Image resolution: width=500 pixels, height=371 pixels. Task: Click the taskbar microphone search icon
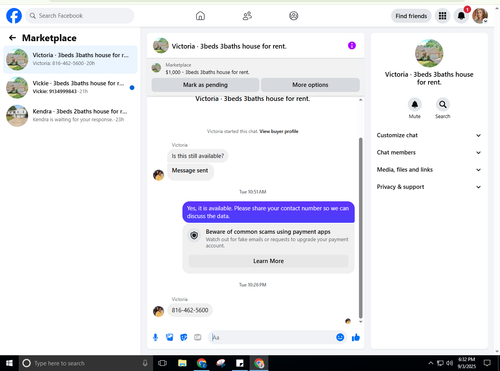point(145,363)
